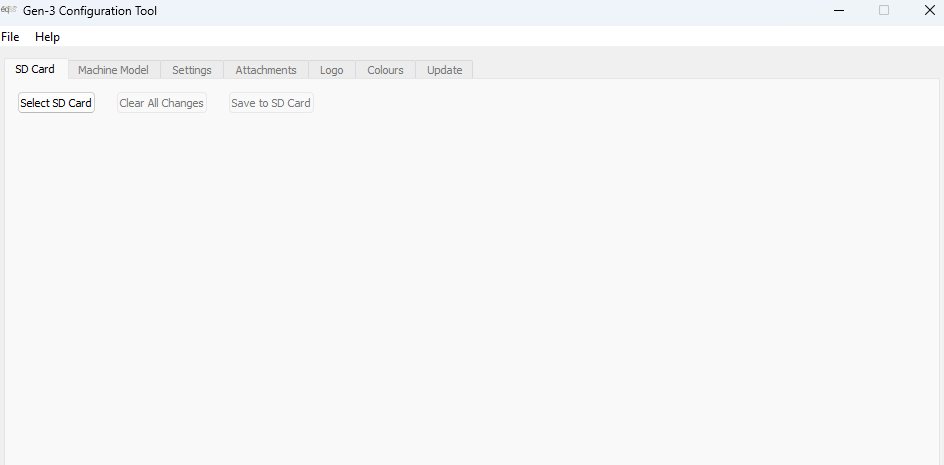Close the Gen-3 Configuration Tool window
Image resolution: width=944 pixels, height=465 pixels.
tap(929, 10)
